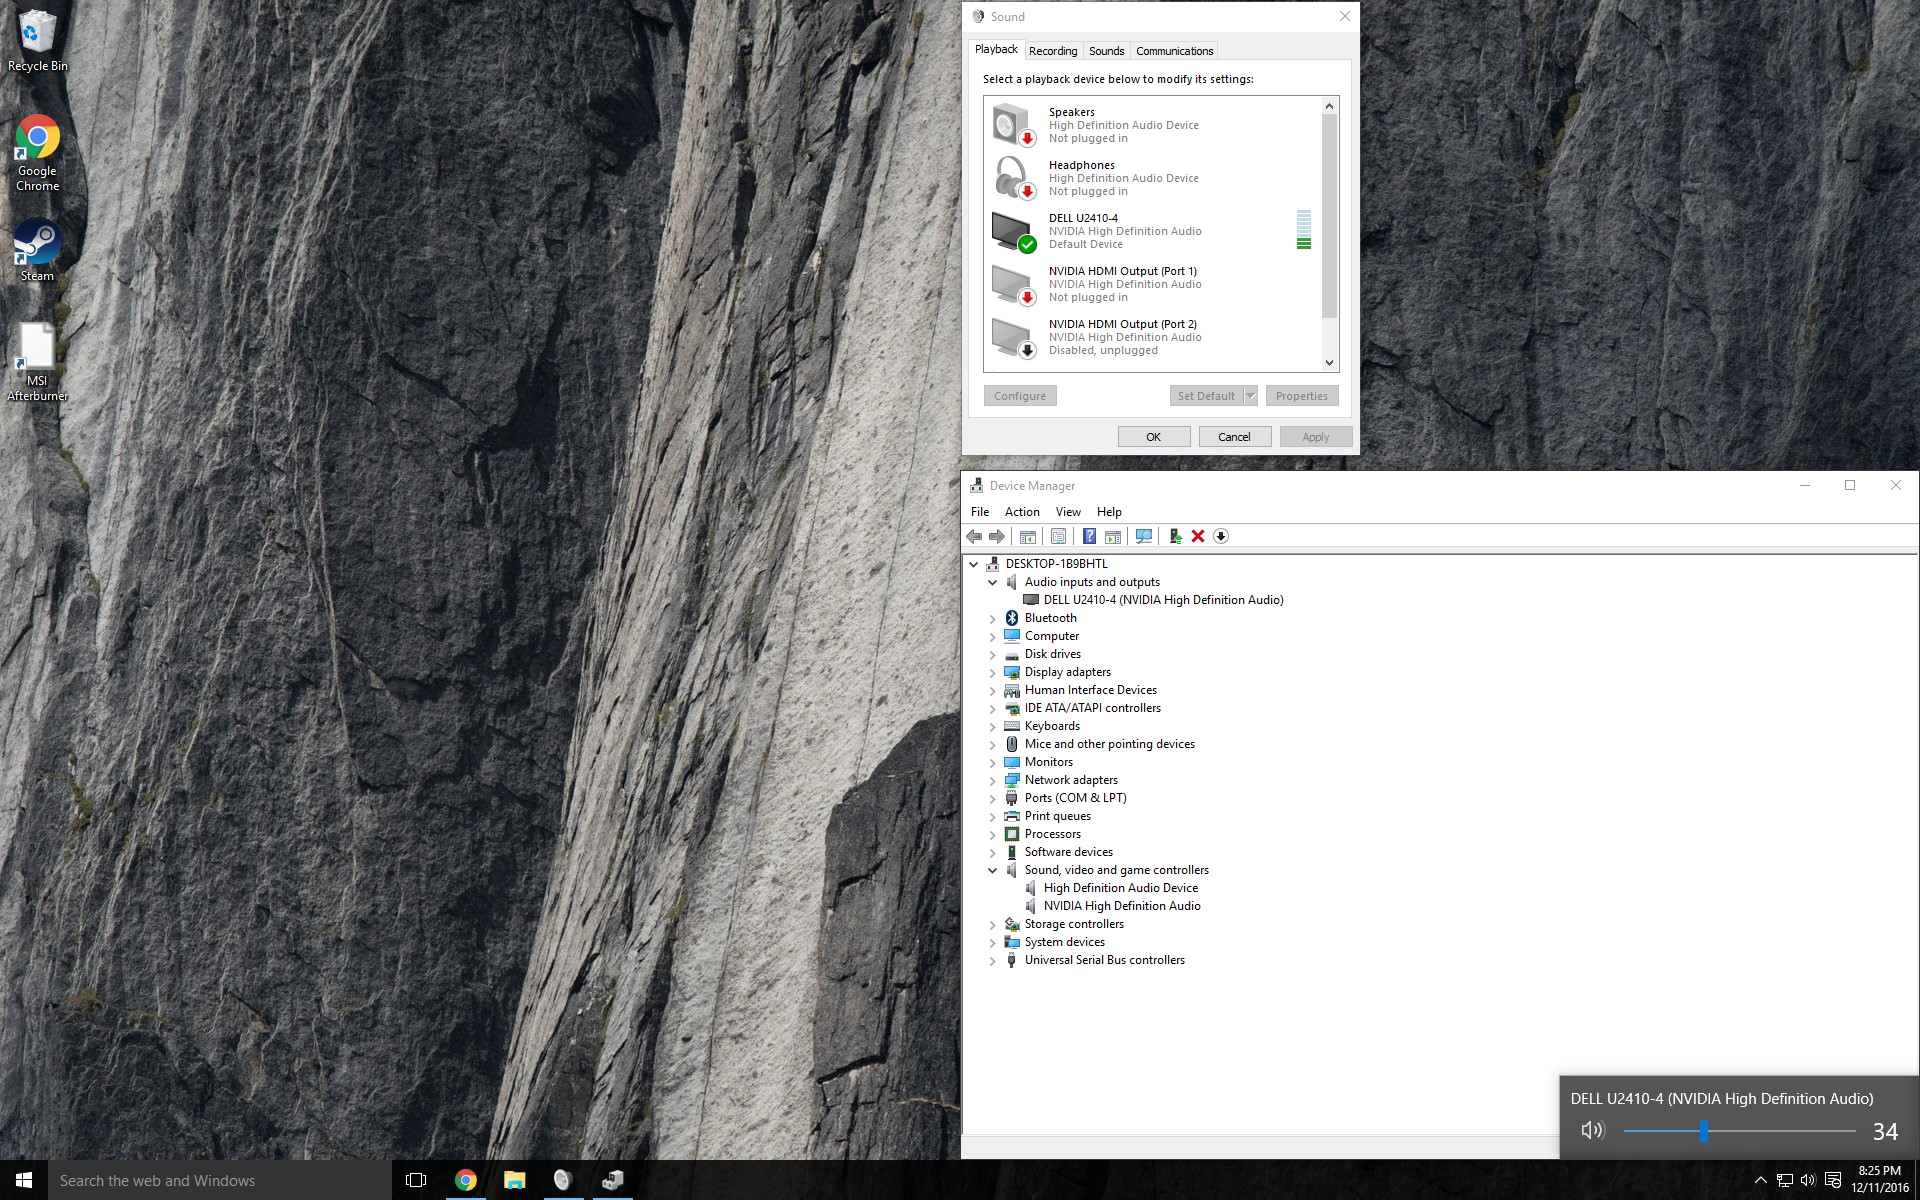Click OK button in Sound dialog
1920x1200 pixels.
tap(1154, 437)
